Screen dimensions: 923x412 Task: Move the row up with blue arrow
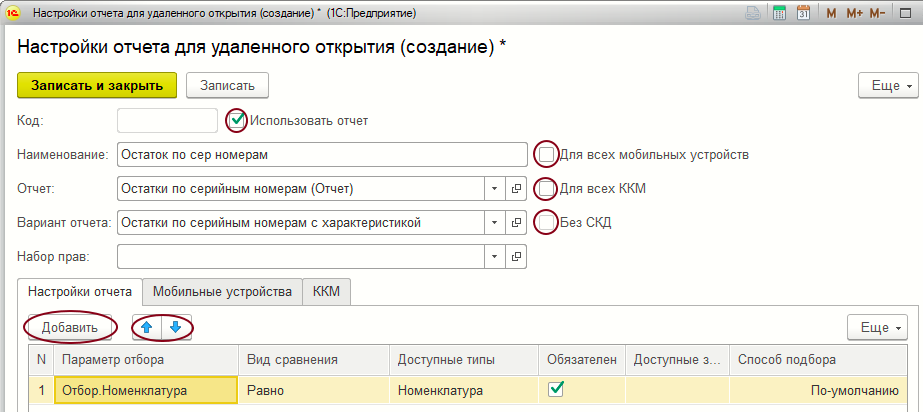click(x=147, y=327)
